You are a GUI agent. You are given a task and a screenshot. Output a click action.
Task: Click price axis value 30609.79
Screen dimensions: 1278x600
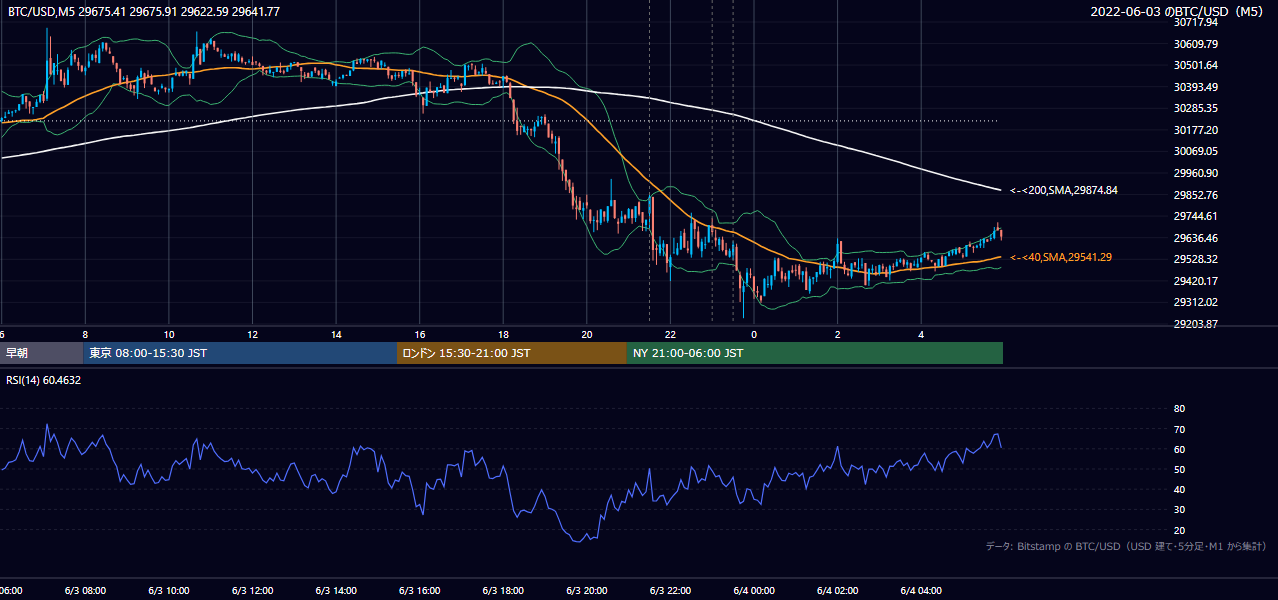point(1195,44)
